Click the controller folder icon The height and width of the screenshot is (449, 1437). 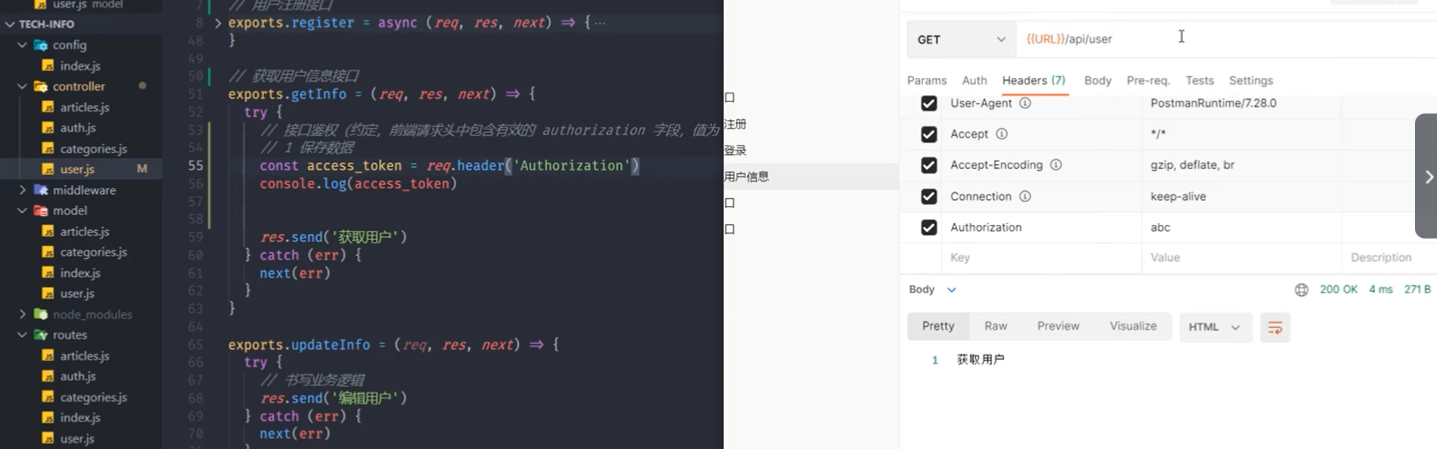coord(41,86)
